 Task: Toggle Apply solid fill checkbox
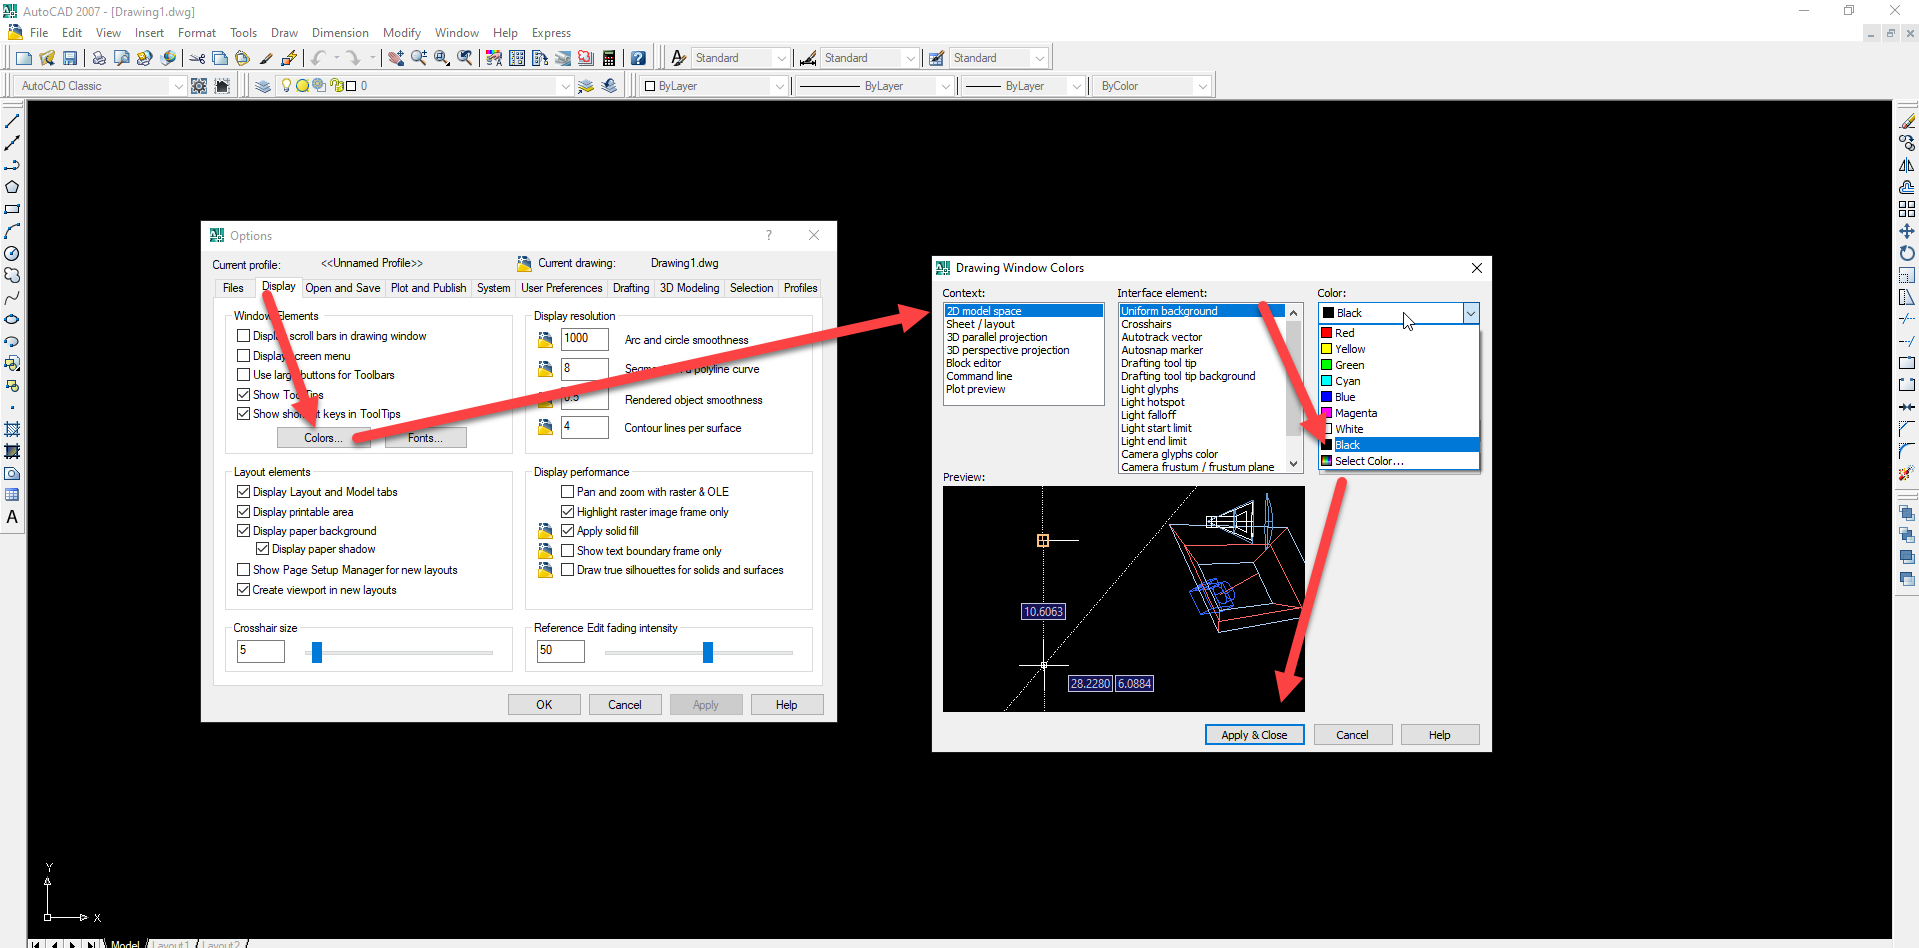click(x=567, y=531)
